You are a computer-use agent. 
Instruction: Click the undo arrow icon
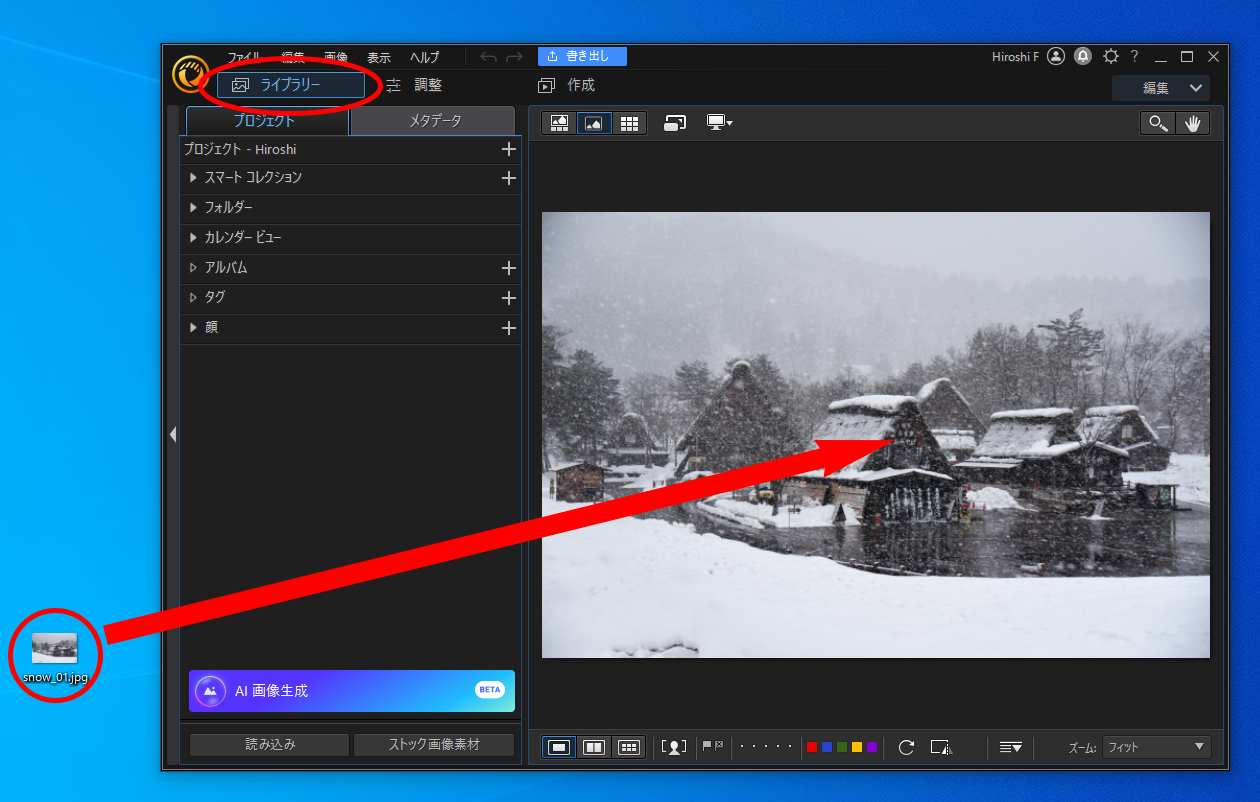pyautogui.click(x=488, y=57)
